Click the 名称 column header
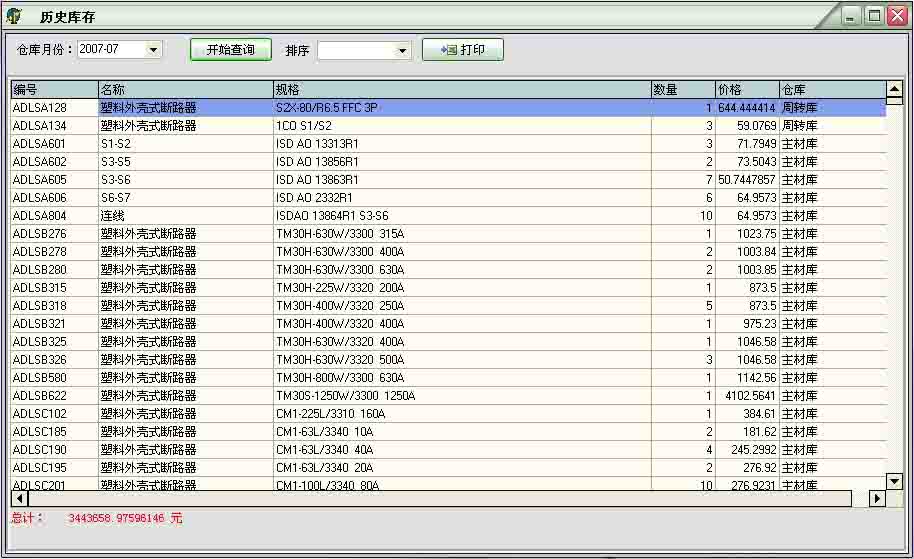The height and width of the screenshot is (559, 914). 185,90
